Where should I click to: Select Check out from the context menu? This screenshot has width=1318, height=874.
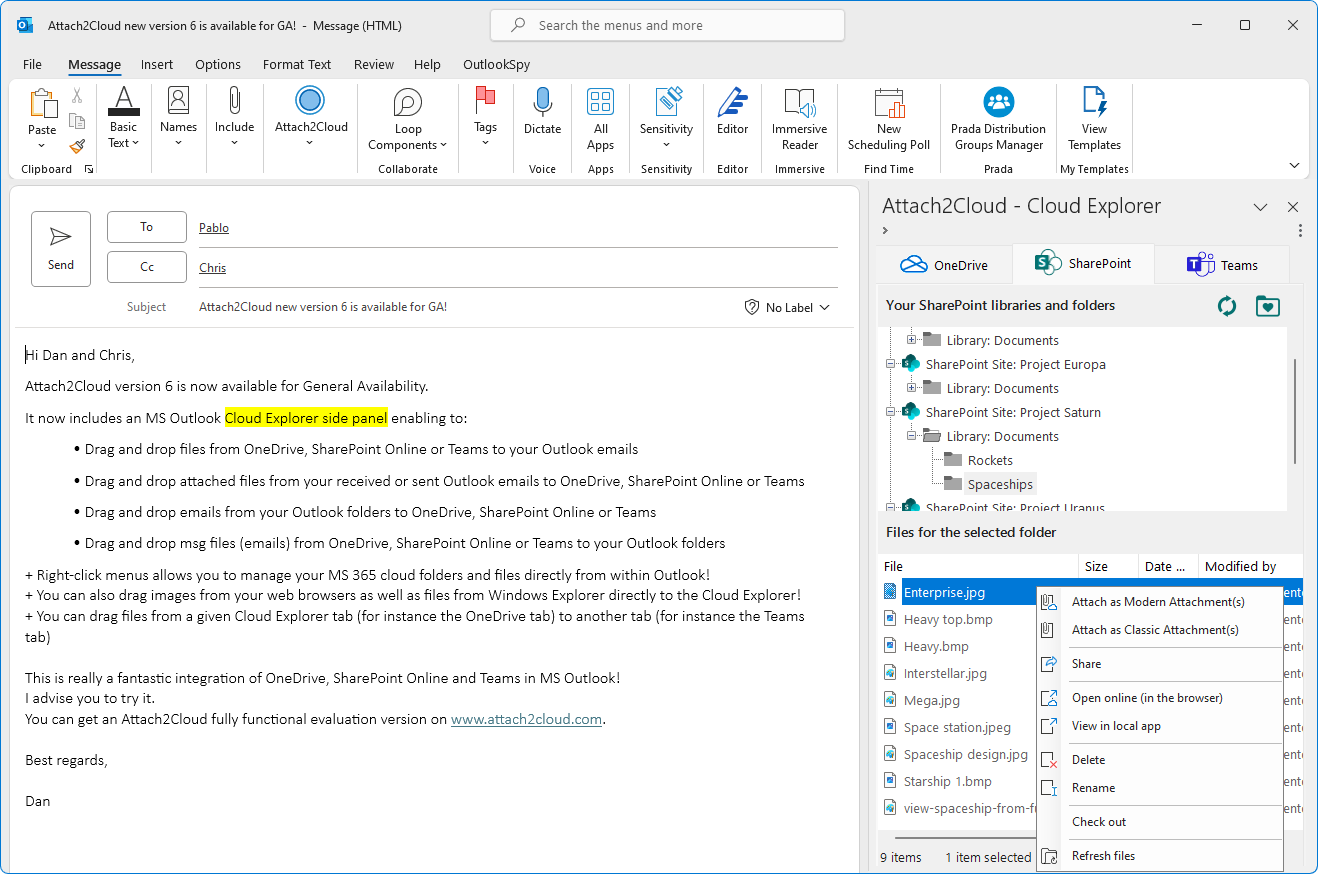[x=1099, y=822]
